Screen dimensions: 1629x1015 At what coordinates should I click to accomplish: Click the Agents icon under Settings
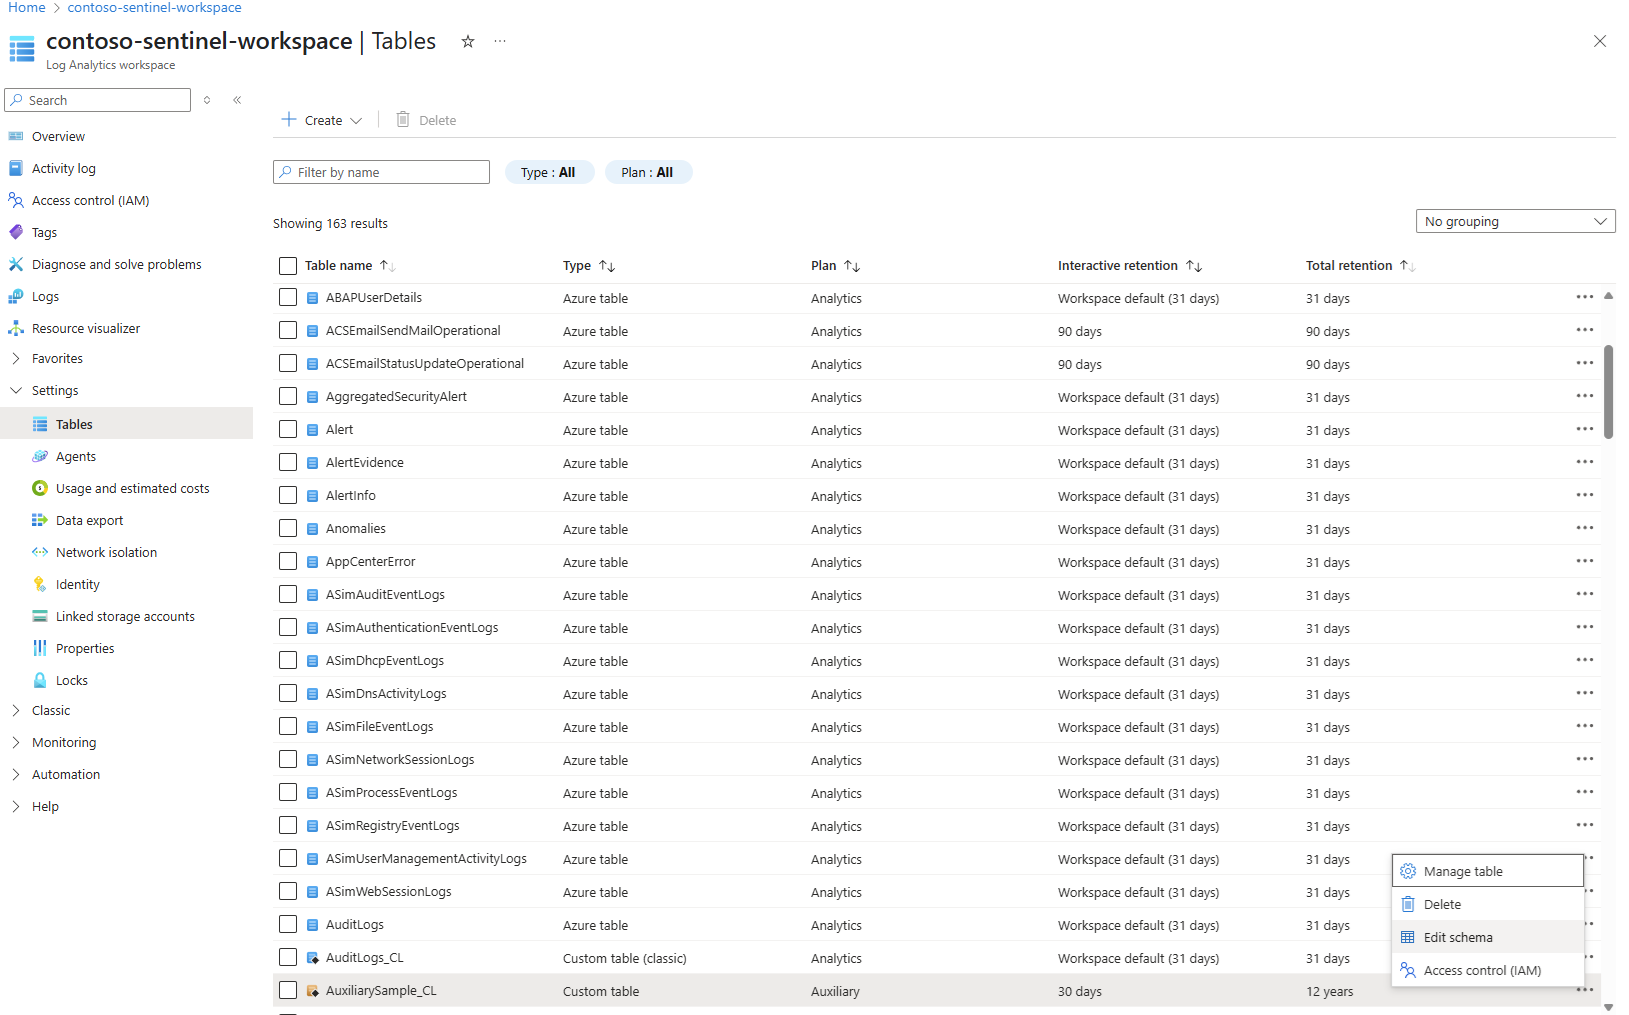pyautogui.click(x=40, y=456)
